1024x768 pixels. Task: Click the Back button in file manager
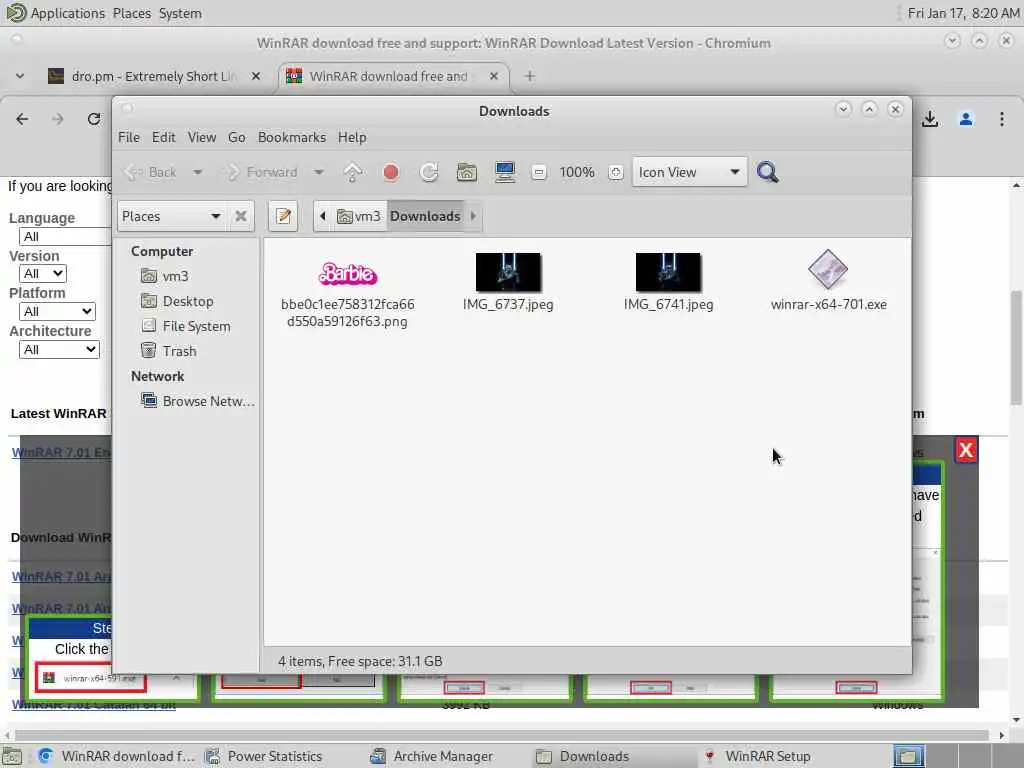coord(151,172)
